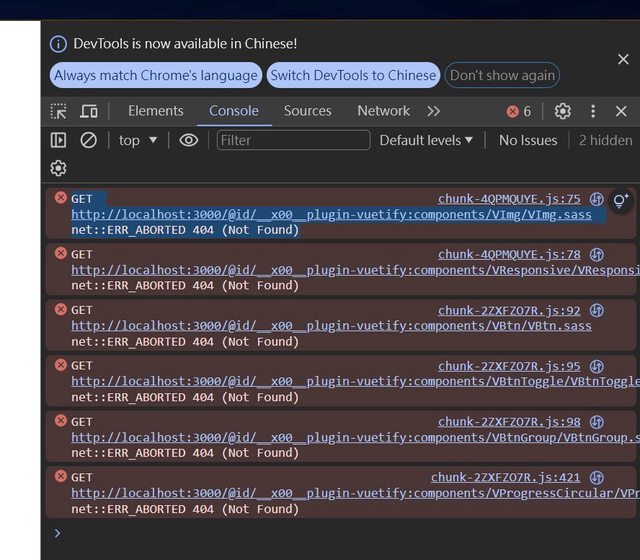Activate the inspect element picker icon
Image resolution: width=640 pixels, height=560 pixels.
[x=58, y=111]
